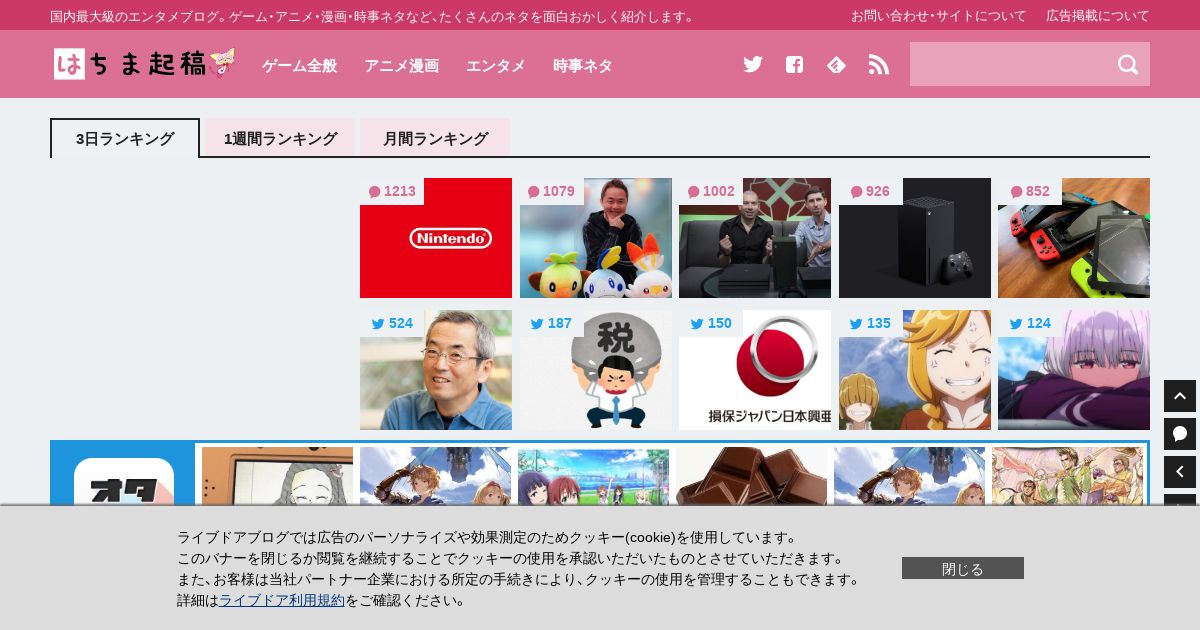Viewport: 1200px width, 630px height.
Task: Click the はちま起稿 site logo
Action: 145,64
